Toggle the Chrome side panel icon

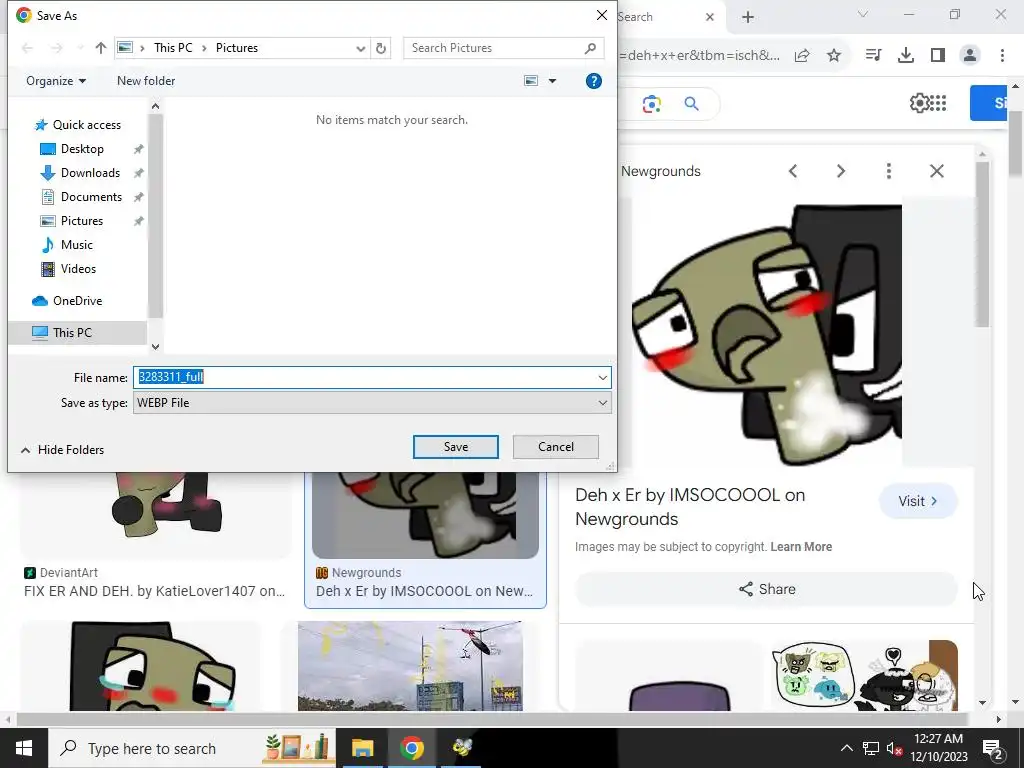(938, 56)
